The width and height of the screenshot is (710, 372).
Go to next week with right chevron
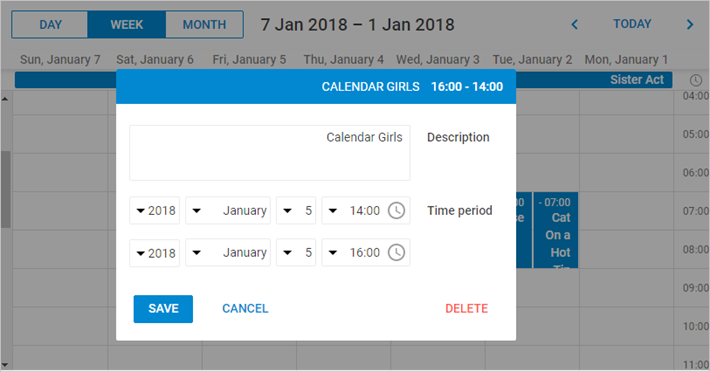(x=690, y=24)
